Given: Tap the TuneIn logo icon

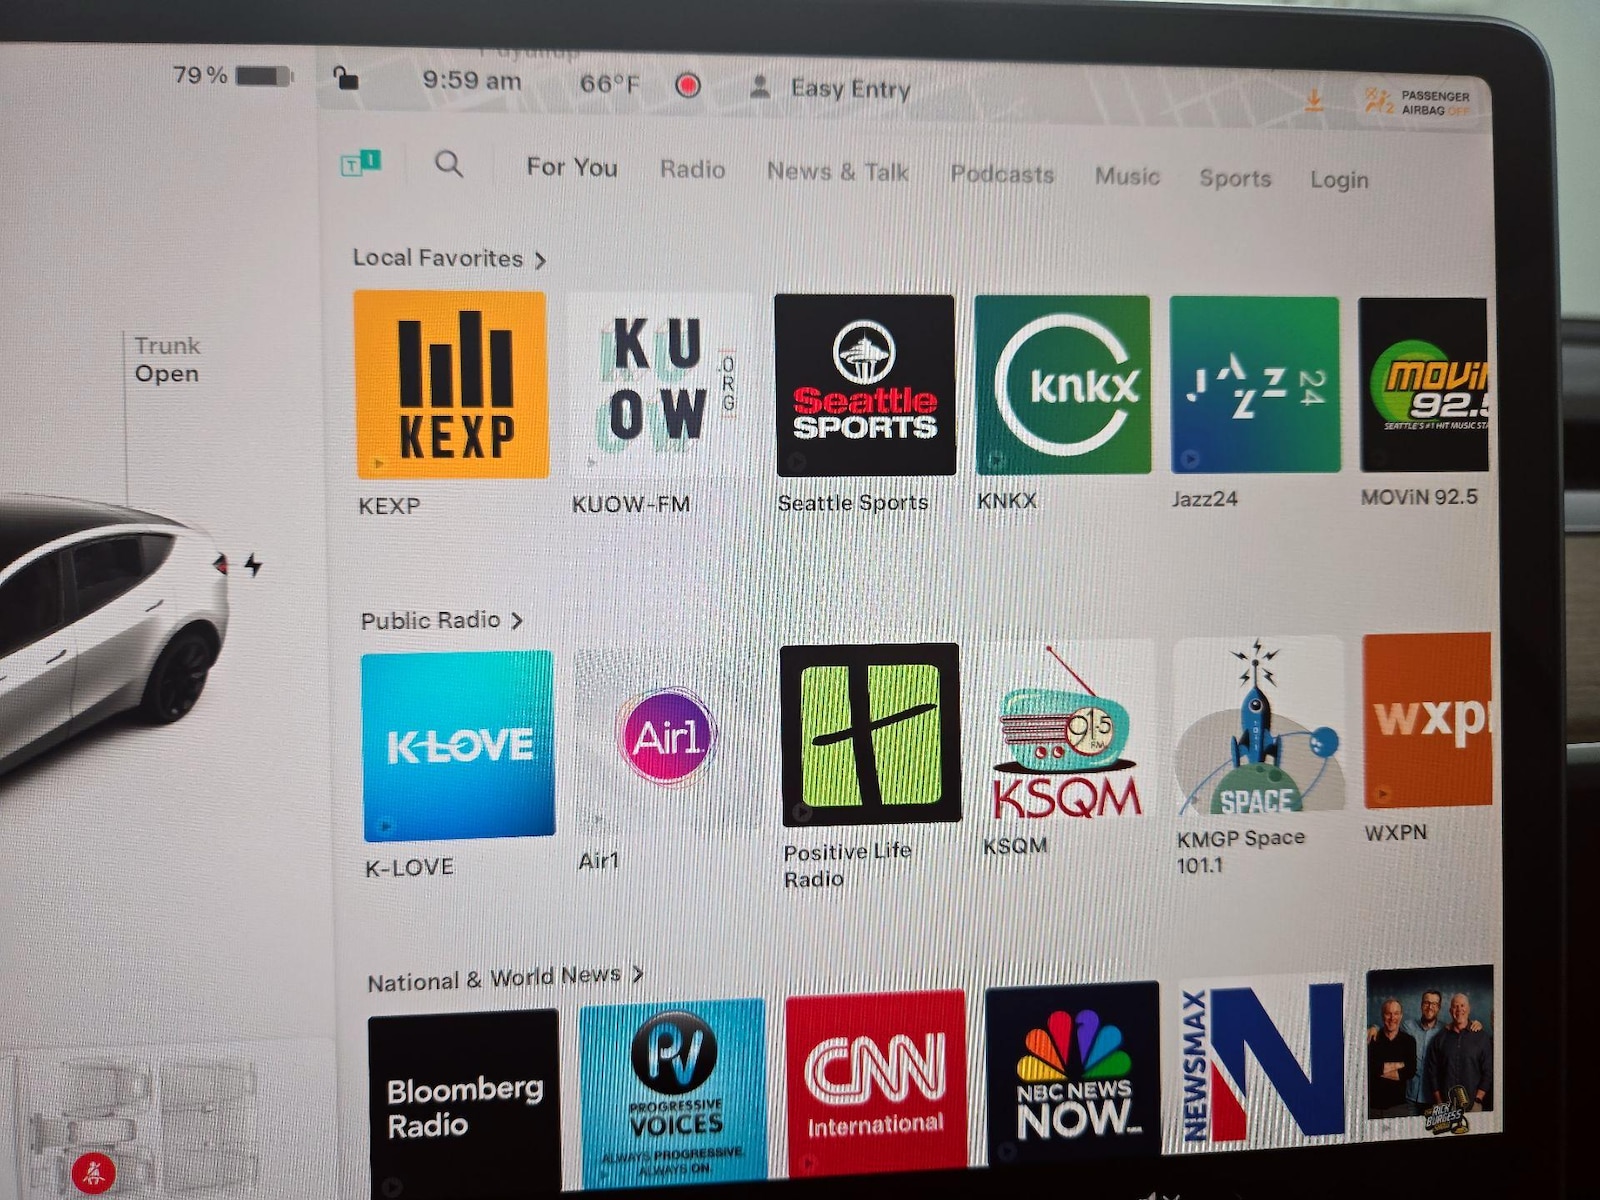Looking at the screenshot, I should point(360,163).
